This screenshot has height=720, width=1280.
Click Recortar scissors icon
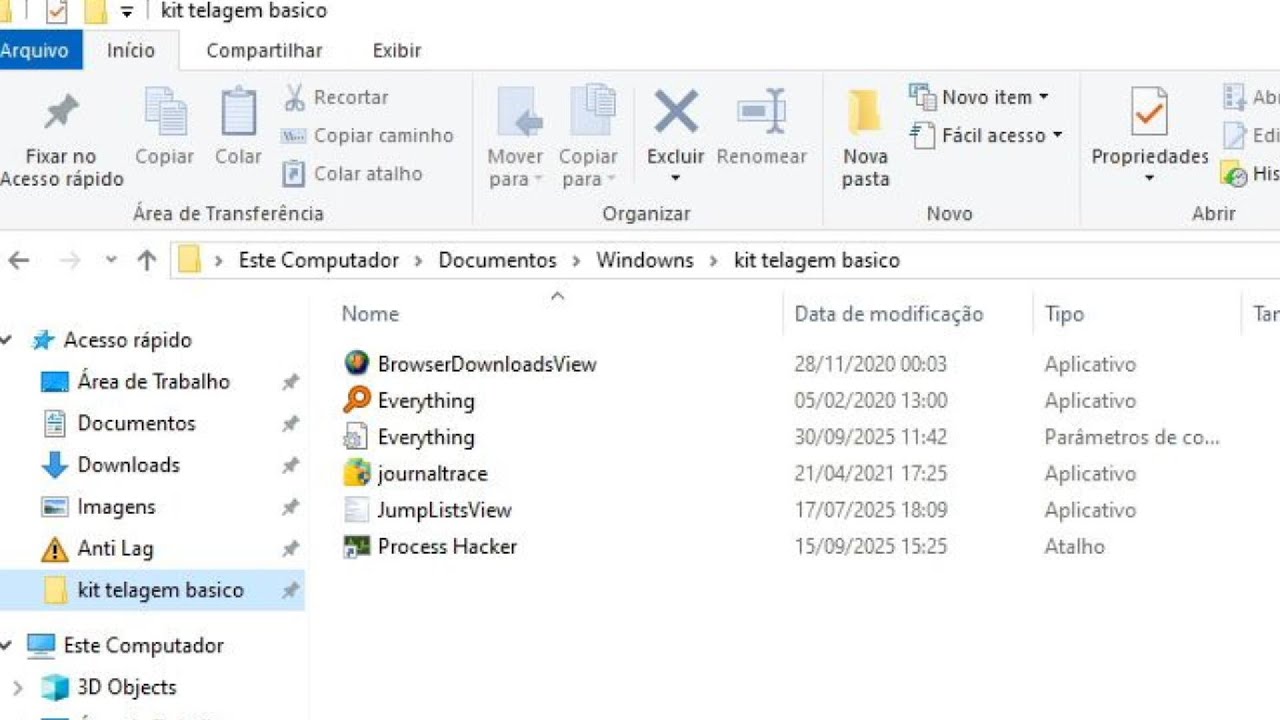coord(294,97)
